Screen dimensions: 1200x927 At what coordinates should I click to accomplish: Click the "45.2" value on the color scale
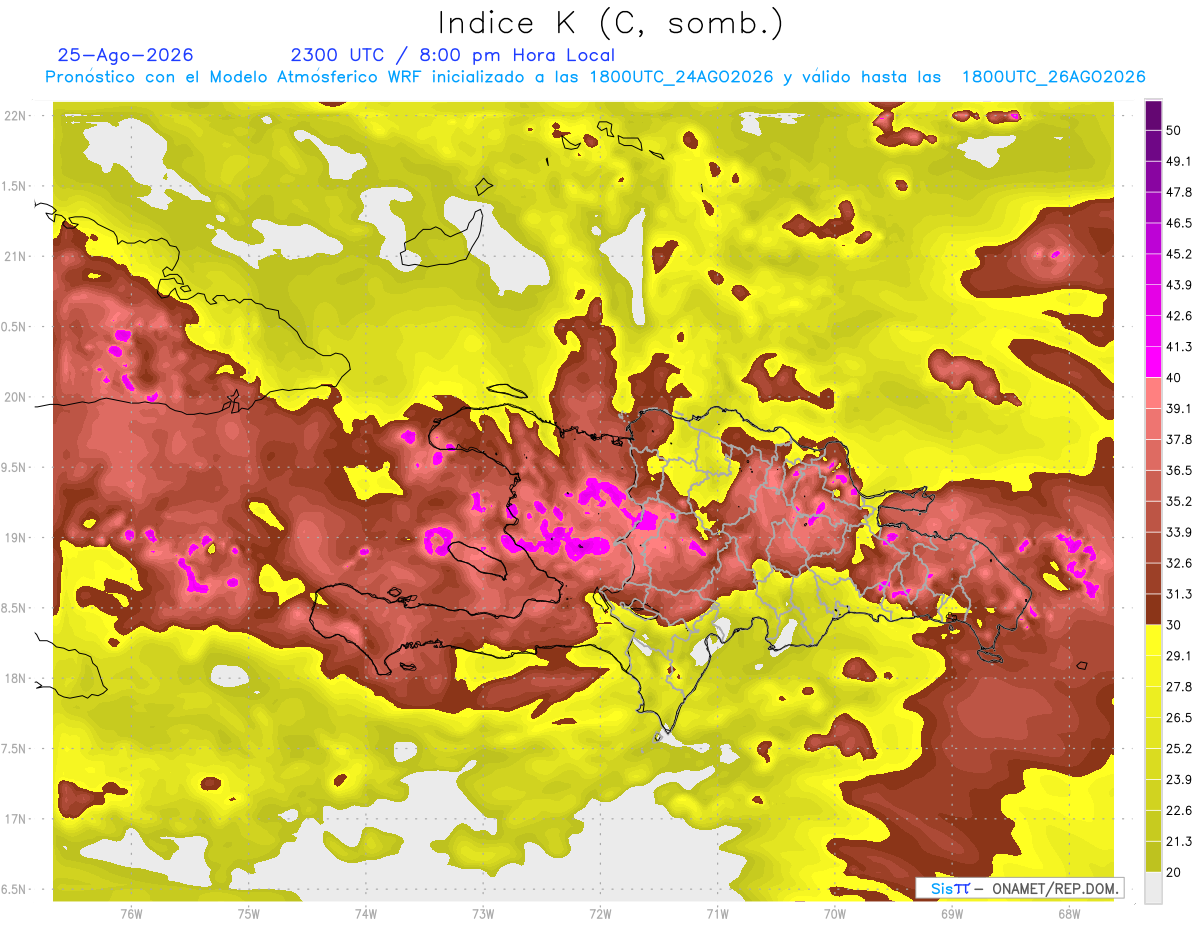(x=1178, y=254)
